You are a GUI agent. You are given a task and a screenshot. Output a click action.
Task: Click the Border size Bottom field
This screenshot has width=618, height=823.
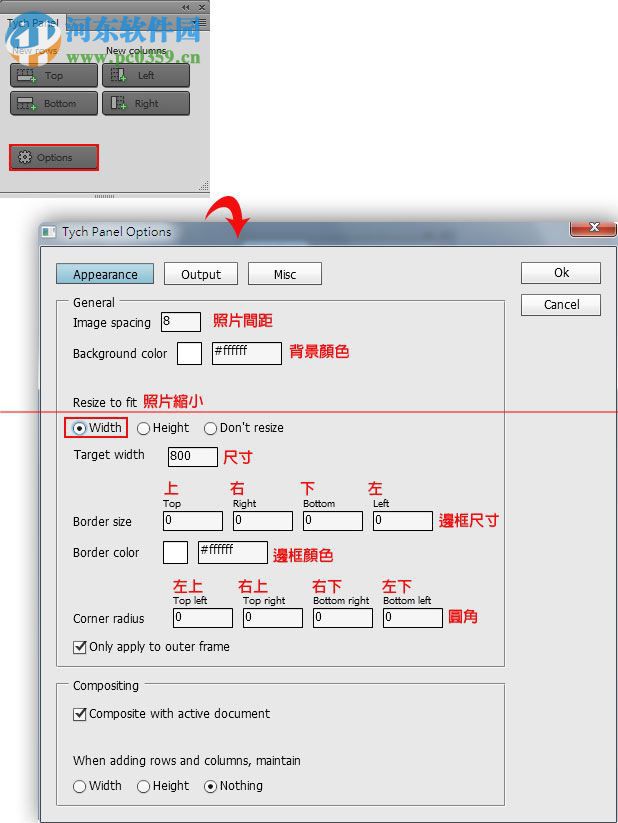point(333,521)
